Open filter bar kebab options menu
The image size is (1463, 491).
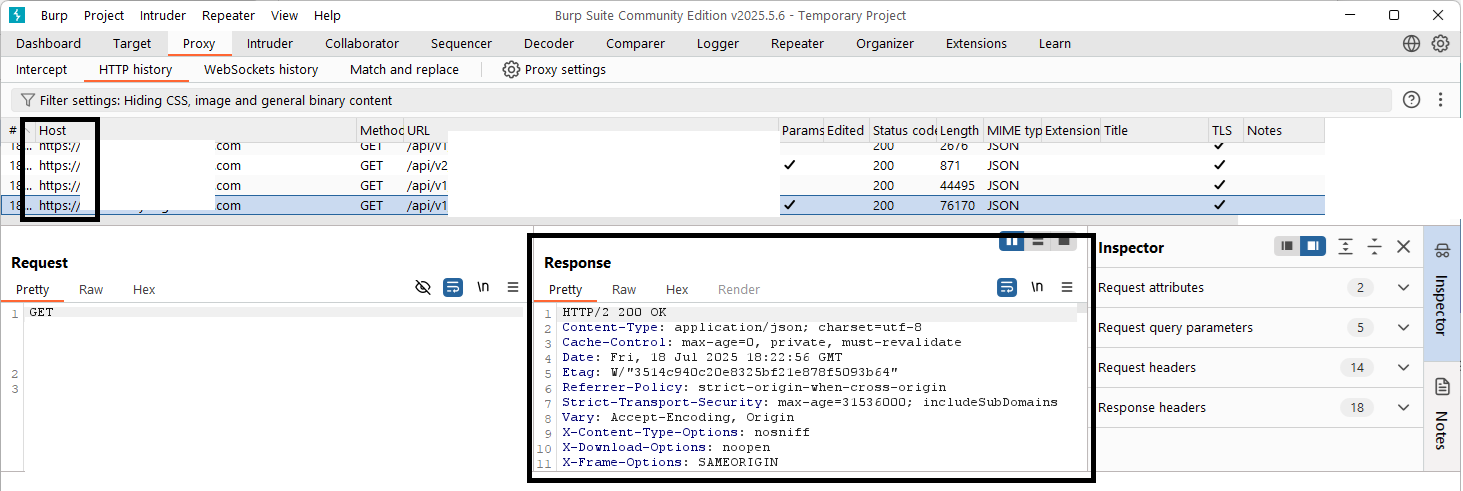click(x=1441, y=99)
